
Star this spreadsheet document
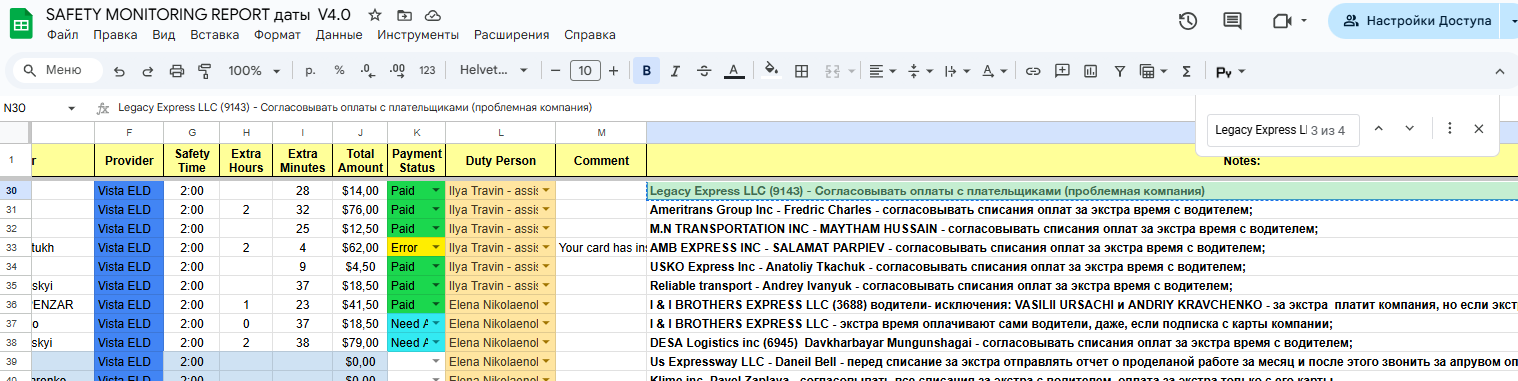374,15
